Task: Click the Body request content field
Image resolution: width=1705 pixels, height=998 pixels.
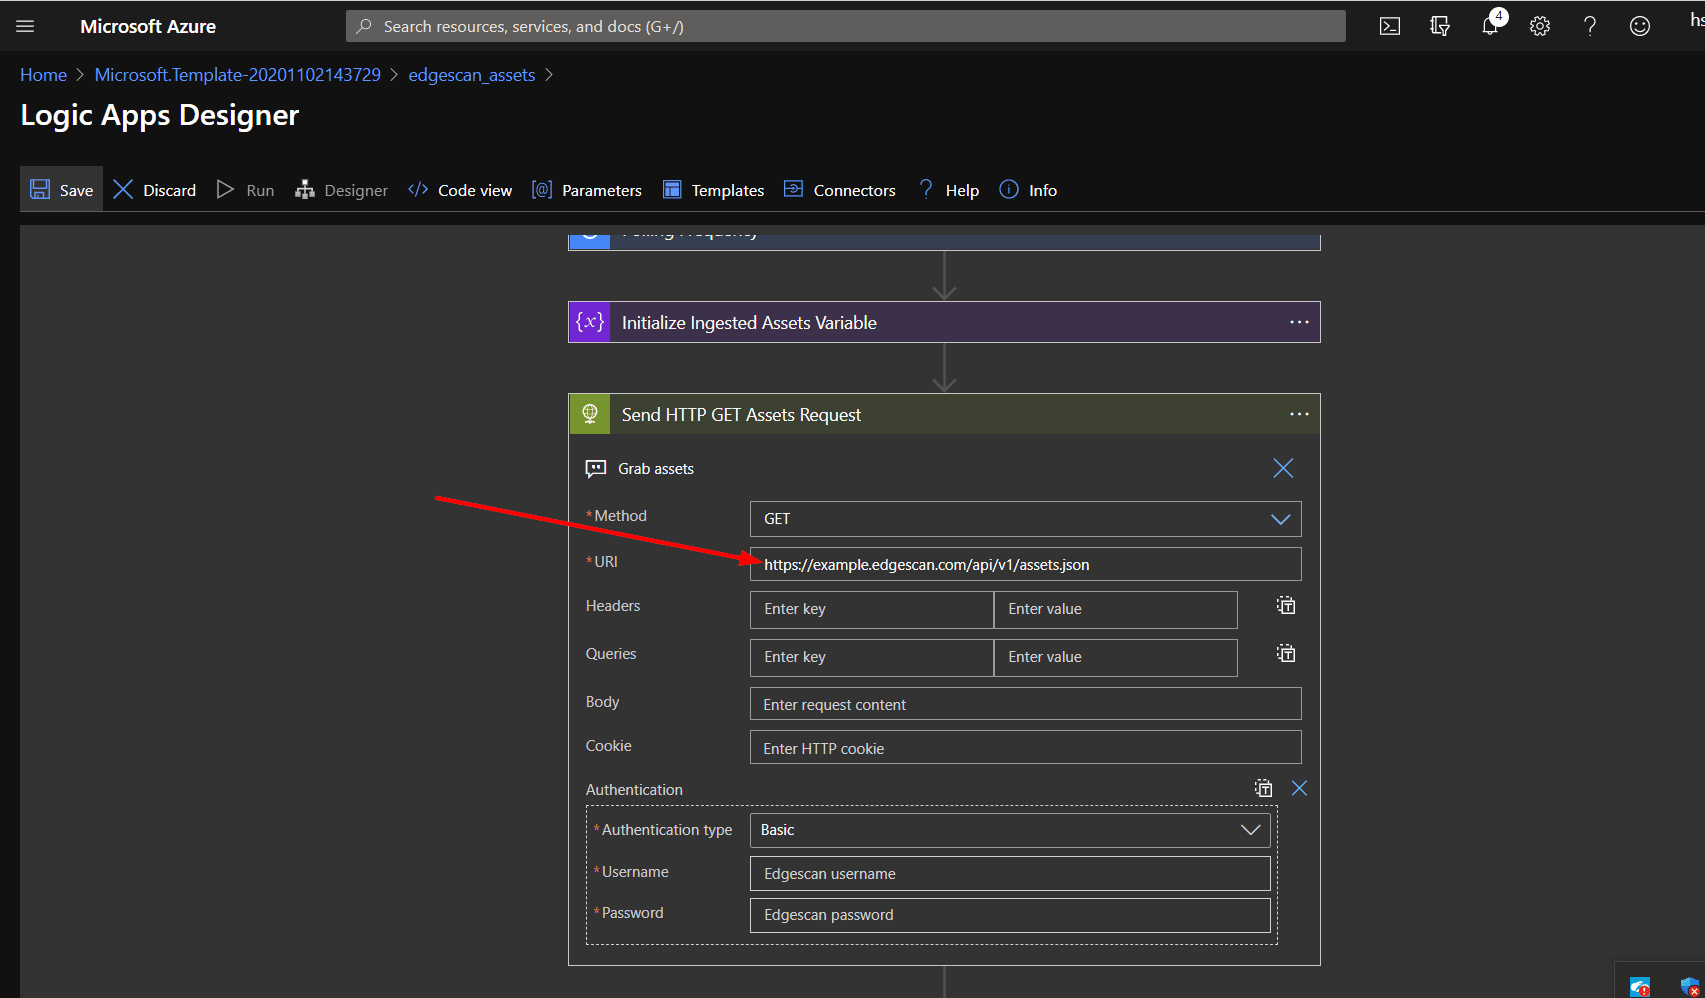Action: [1026, 704]
